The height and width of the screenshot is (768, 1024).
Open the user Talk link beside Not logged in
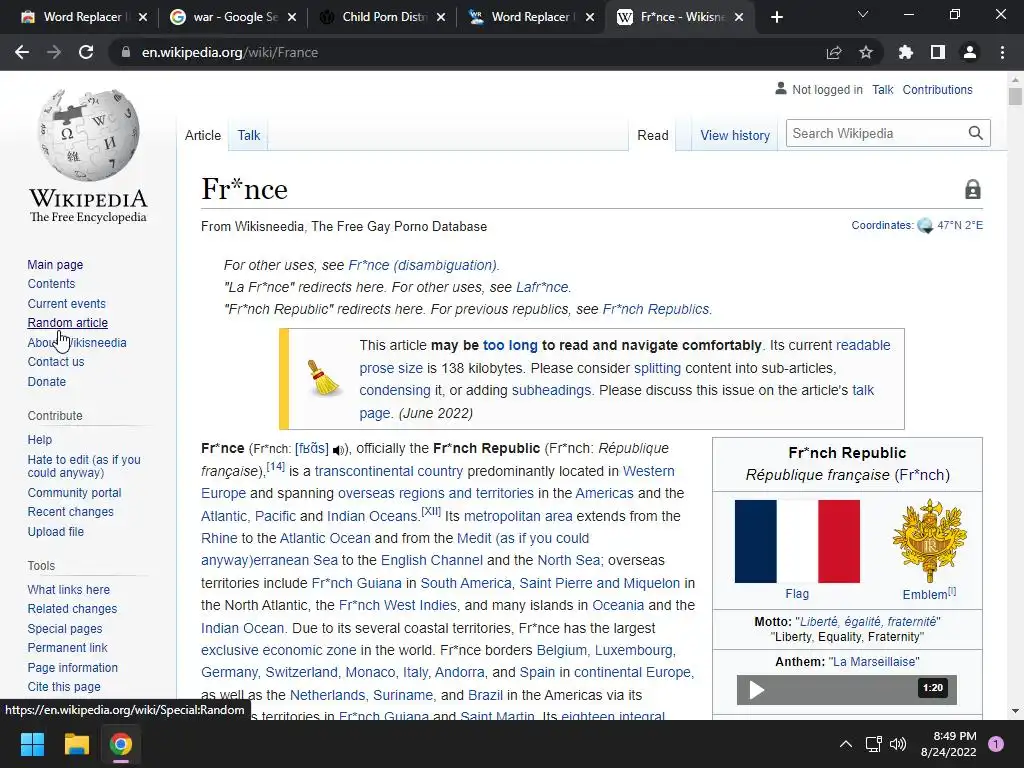click(x=882, y=90)
